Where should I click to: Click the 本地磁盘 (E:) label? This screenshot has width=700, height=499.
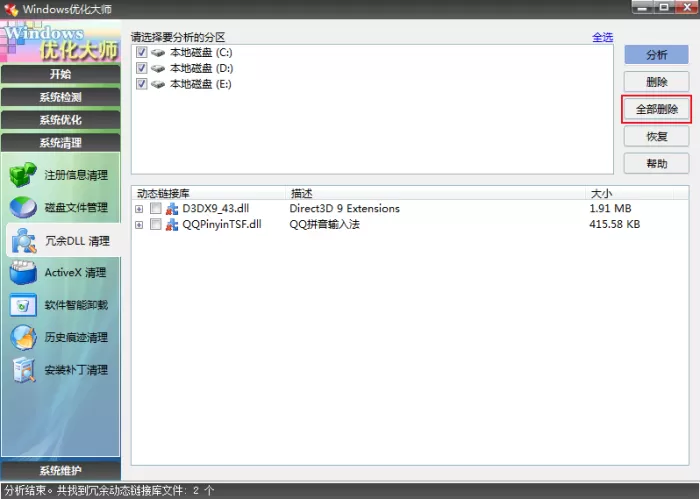click(200, 84)
